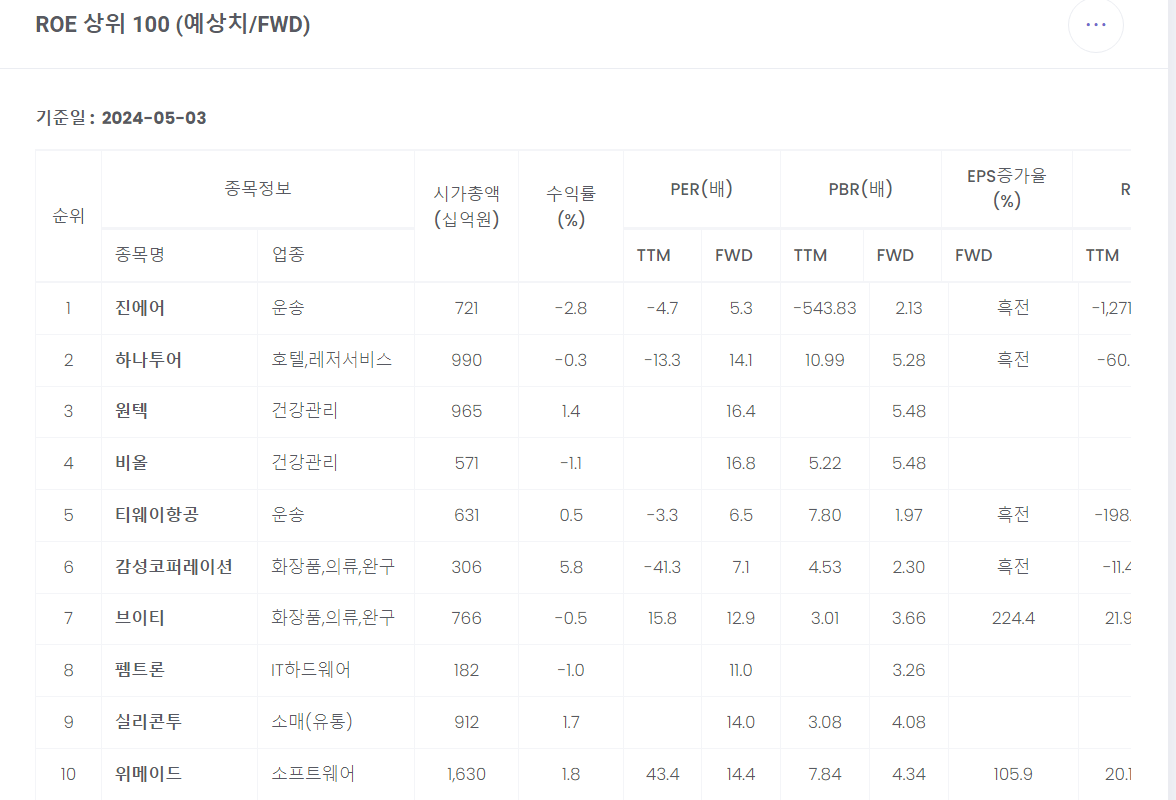Click market cap 912 for 실리콘투
The width and height of the screenshot is (1176, 800).
click(x=466, y=722)
